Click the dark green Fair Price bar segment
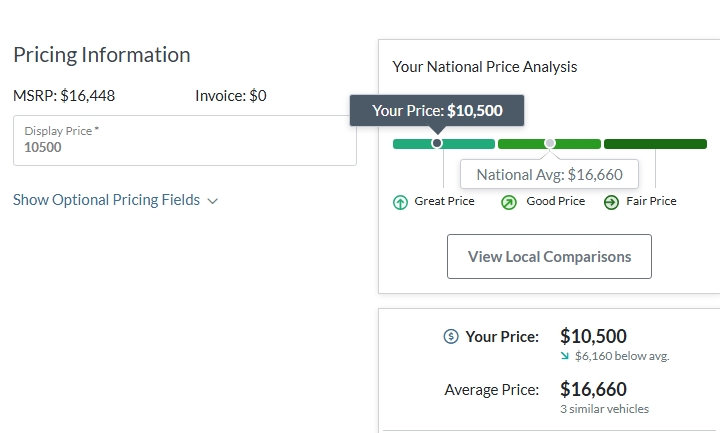The image size is (720, 433). click(655, 144)
